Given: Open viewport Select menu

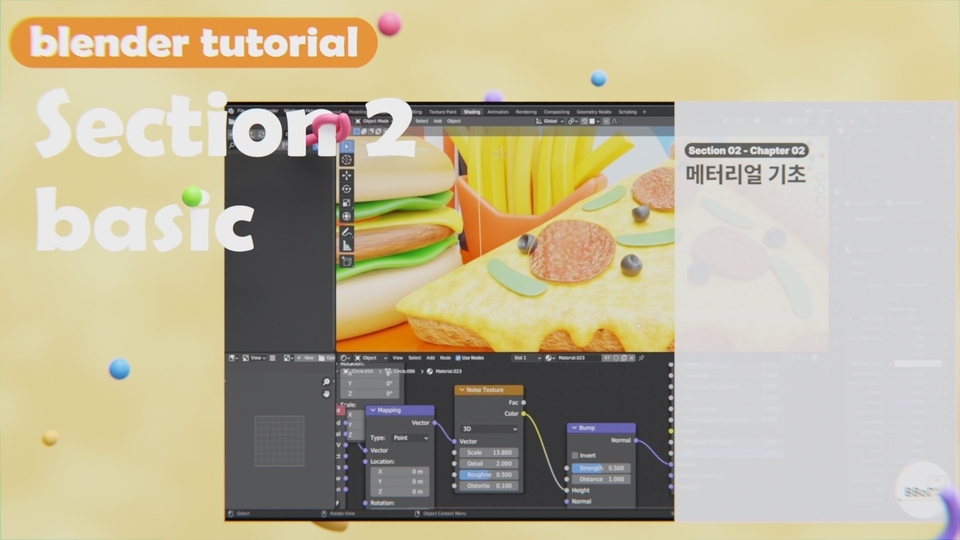Looking at the screenshot, I should click(422, 121).
